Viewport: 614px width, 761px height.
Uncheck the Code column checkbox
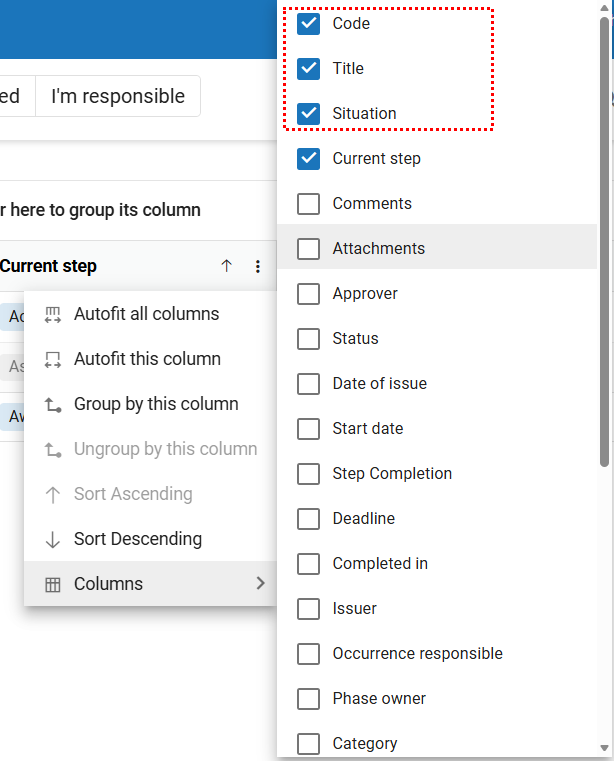point(309,23)
